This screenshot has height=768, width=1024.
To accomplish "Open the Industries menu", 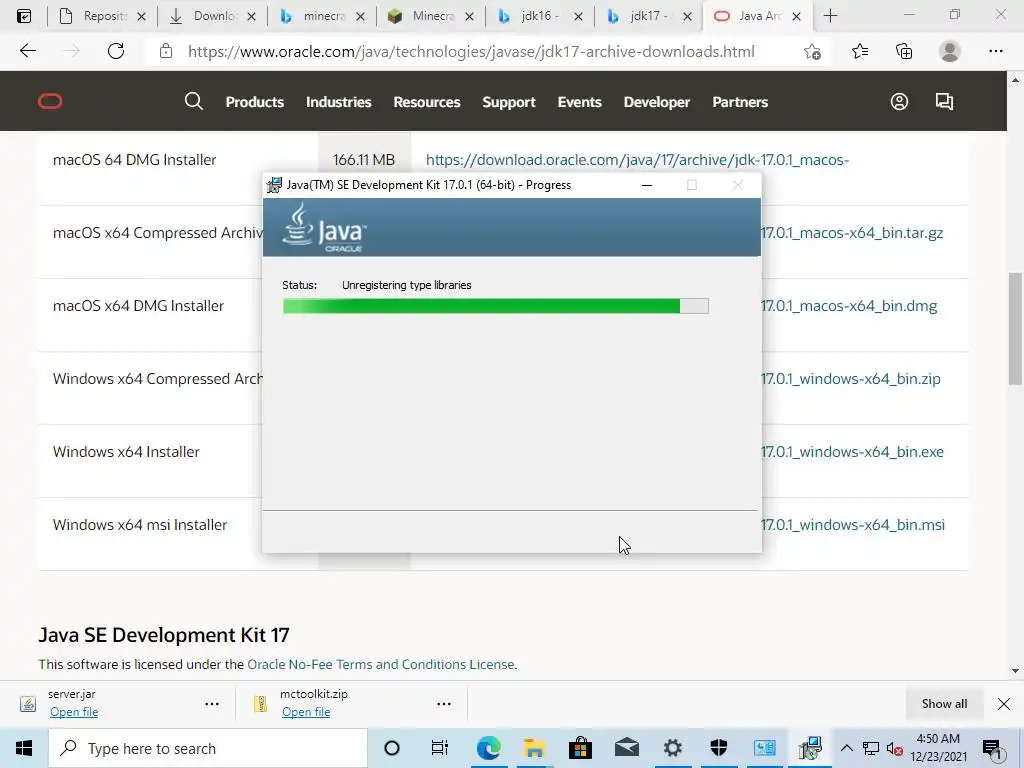I will pos(338,102).
